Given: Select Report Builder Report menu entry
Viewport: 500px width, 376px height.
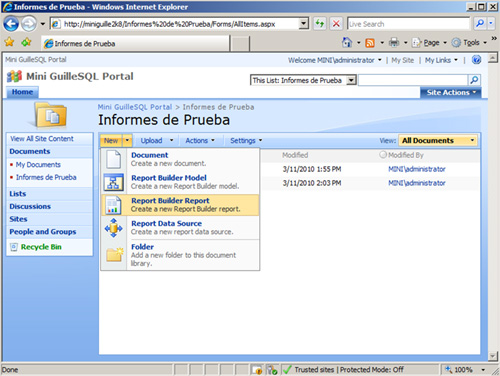Looking at the screenshot, I should [x=180, y=205].
